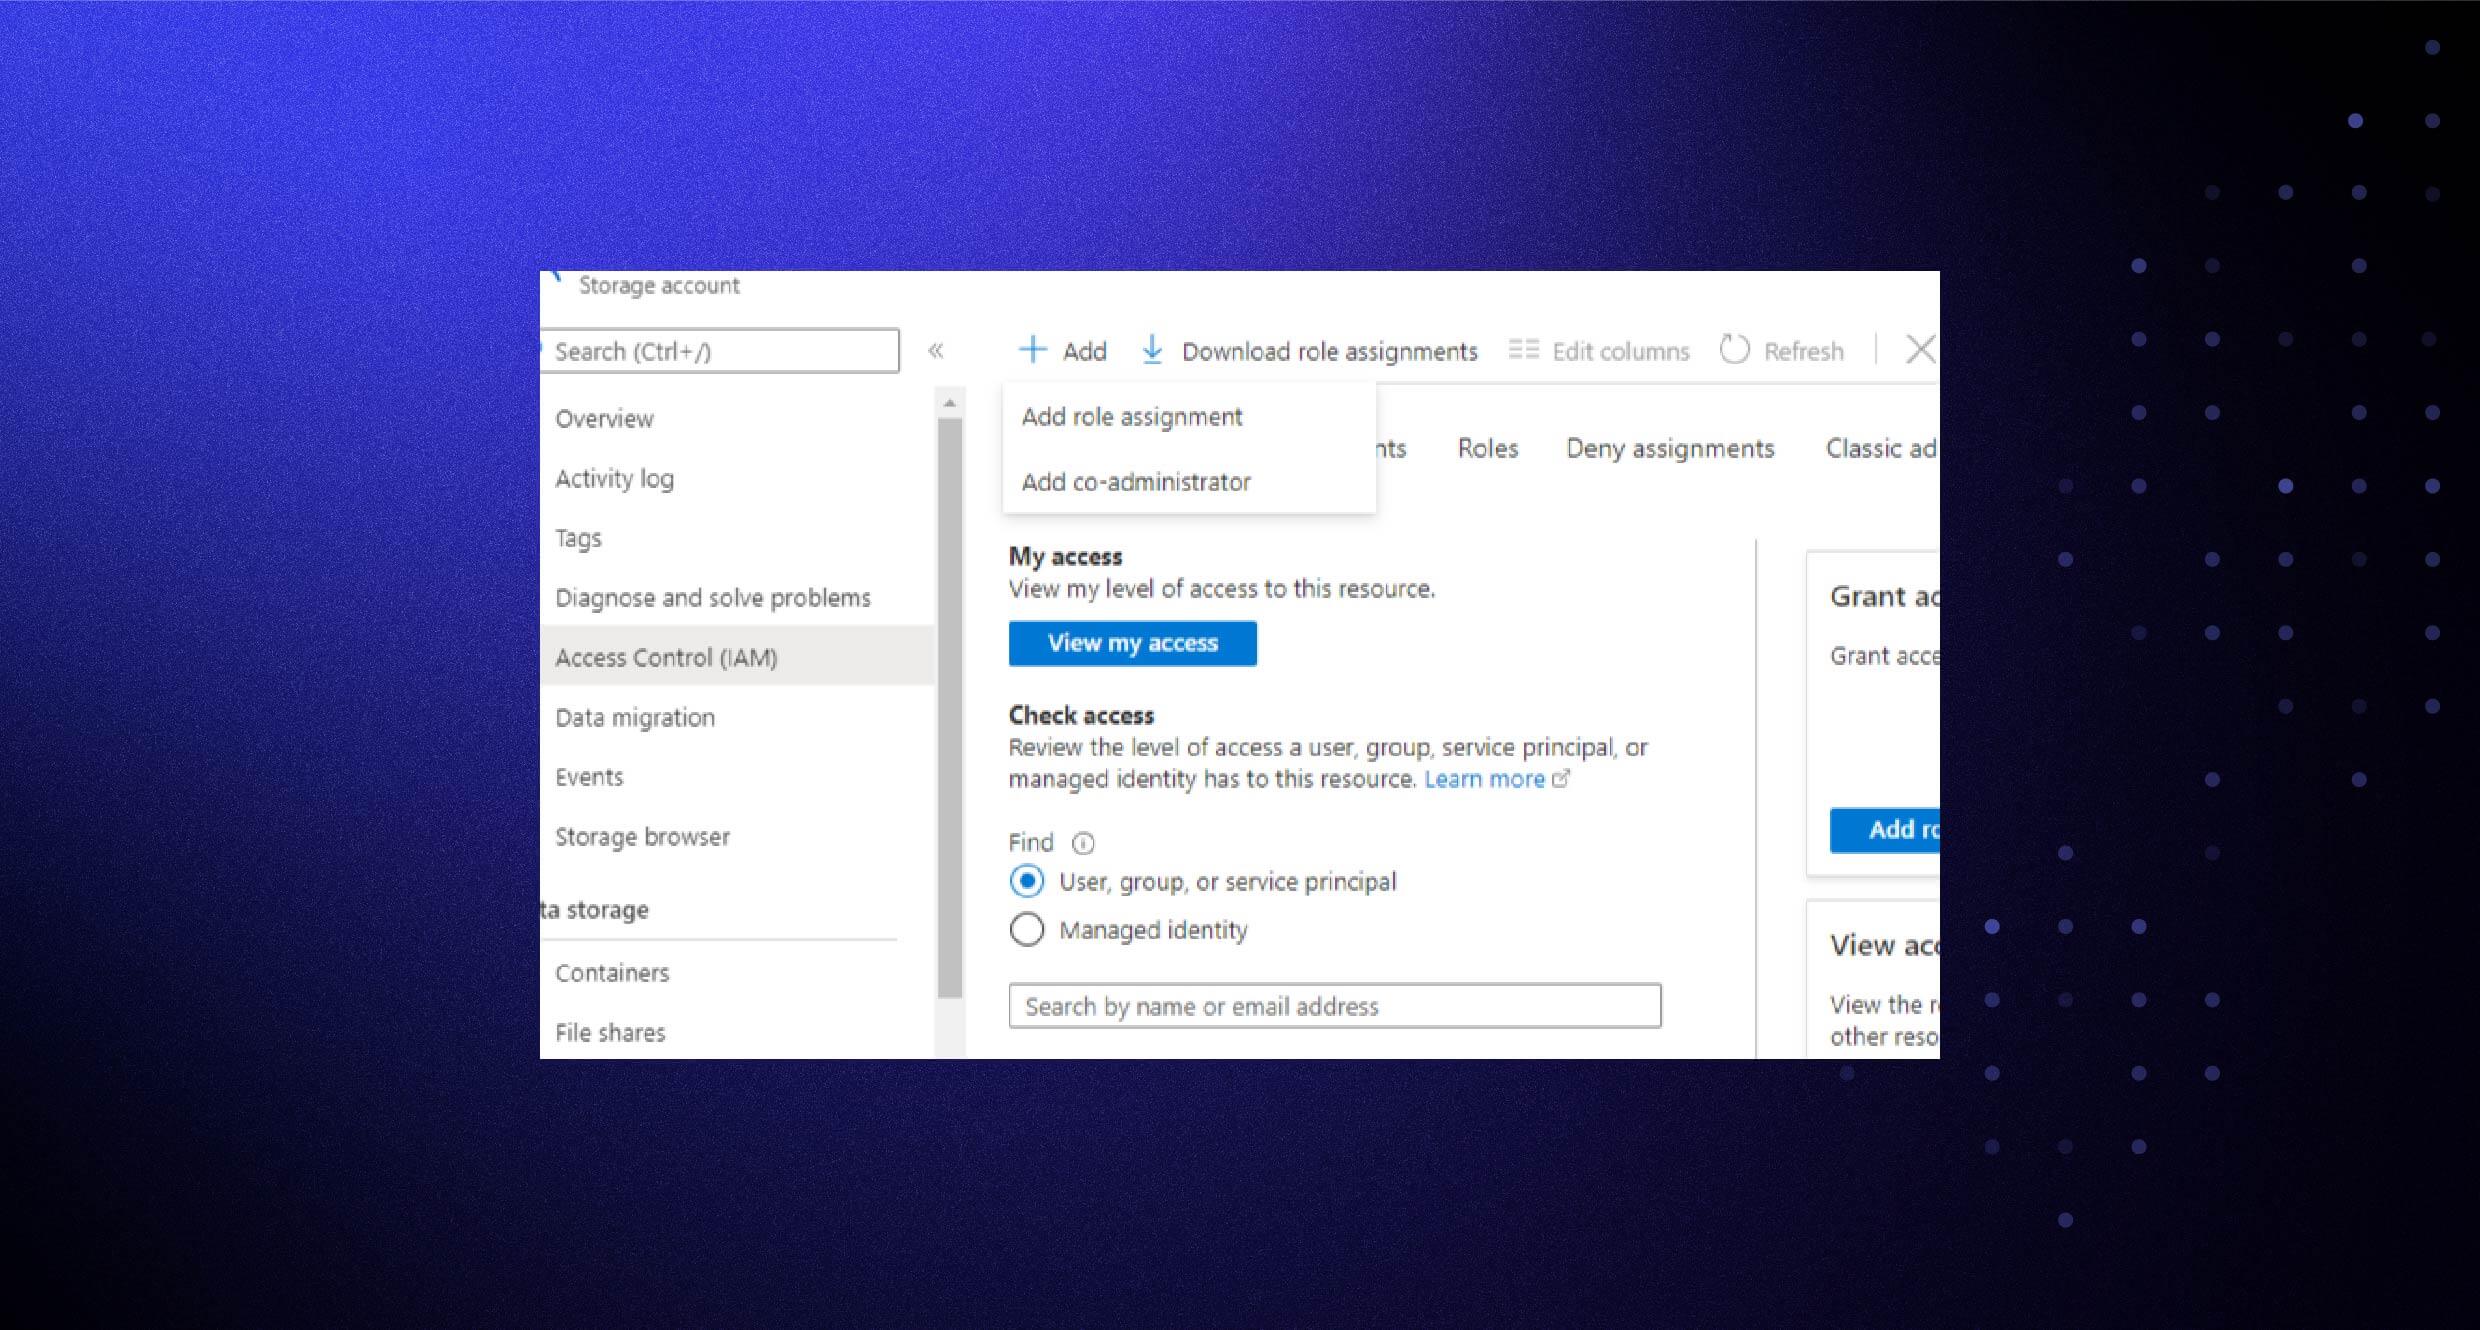Viewport: 2480px width, 1330px height.
Task: Select the User, group, or service principal radio button
Action: pyautogui.click(x=1025, y=882)
